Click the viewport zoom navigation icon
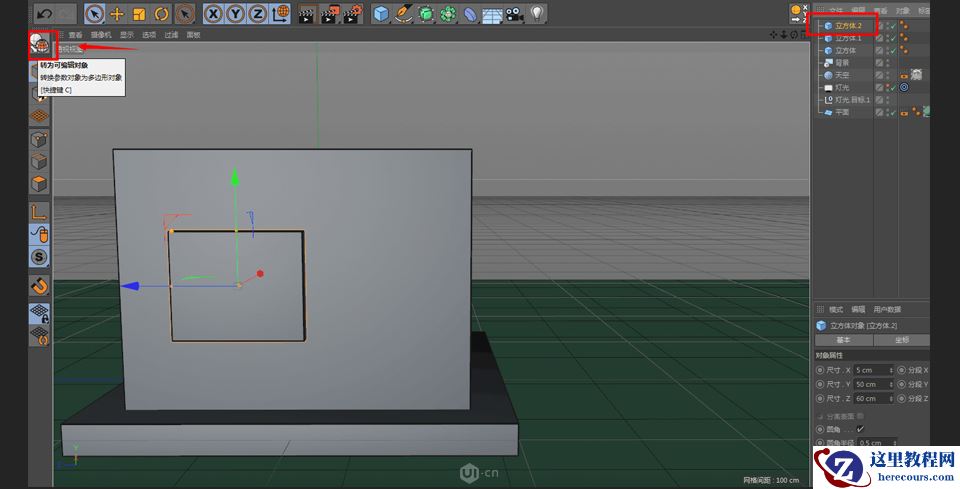 pyautogui.click(x=783, y=35)
